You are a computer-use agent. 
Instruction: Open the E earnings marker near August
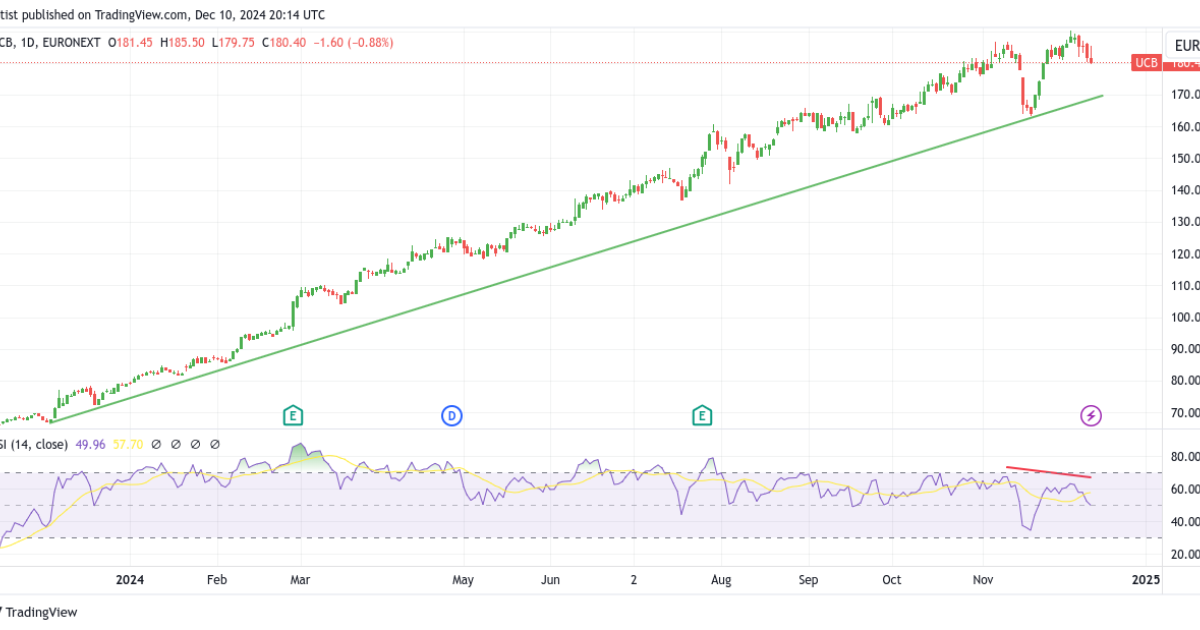pyautogui.click(x=701, y=416)
